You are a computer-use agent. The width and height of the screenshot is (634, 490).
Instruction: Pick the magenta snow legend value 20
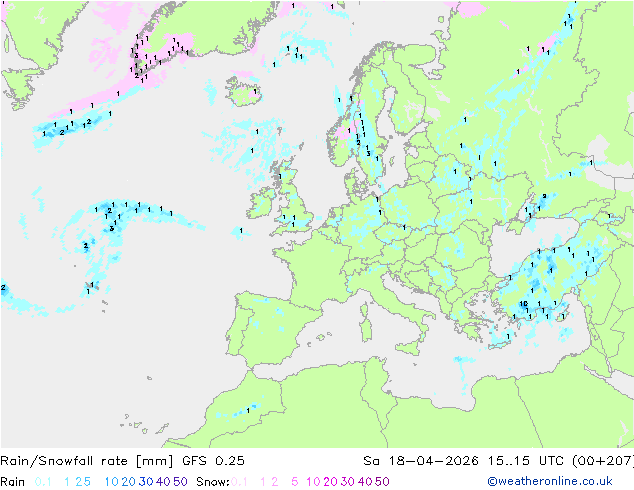(x=330, y=482)
